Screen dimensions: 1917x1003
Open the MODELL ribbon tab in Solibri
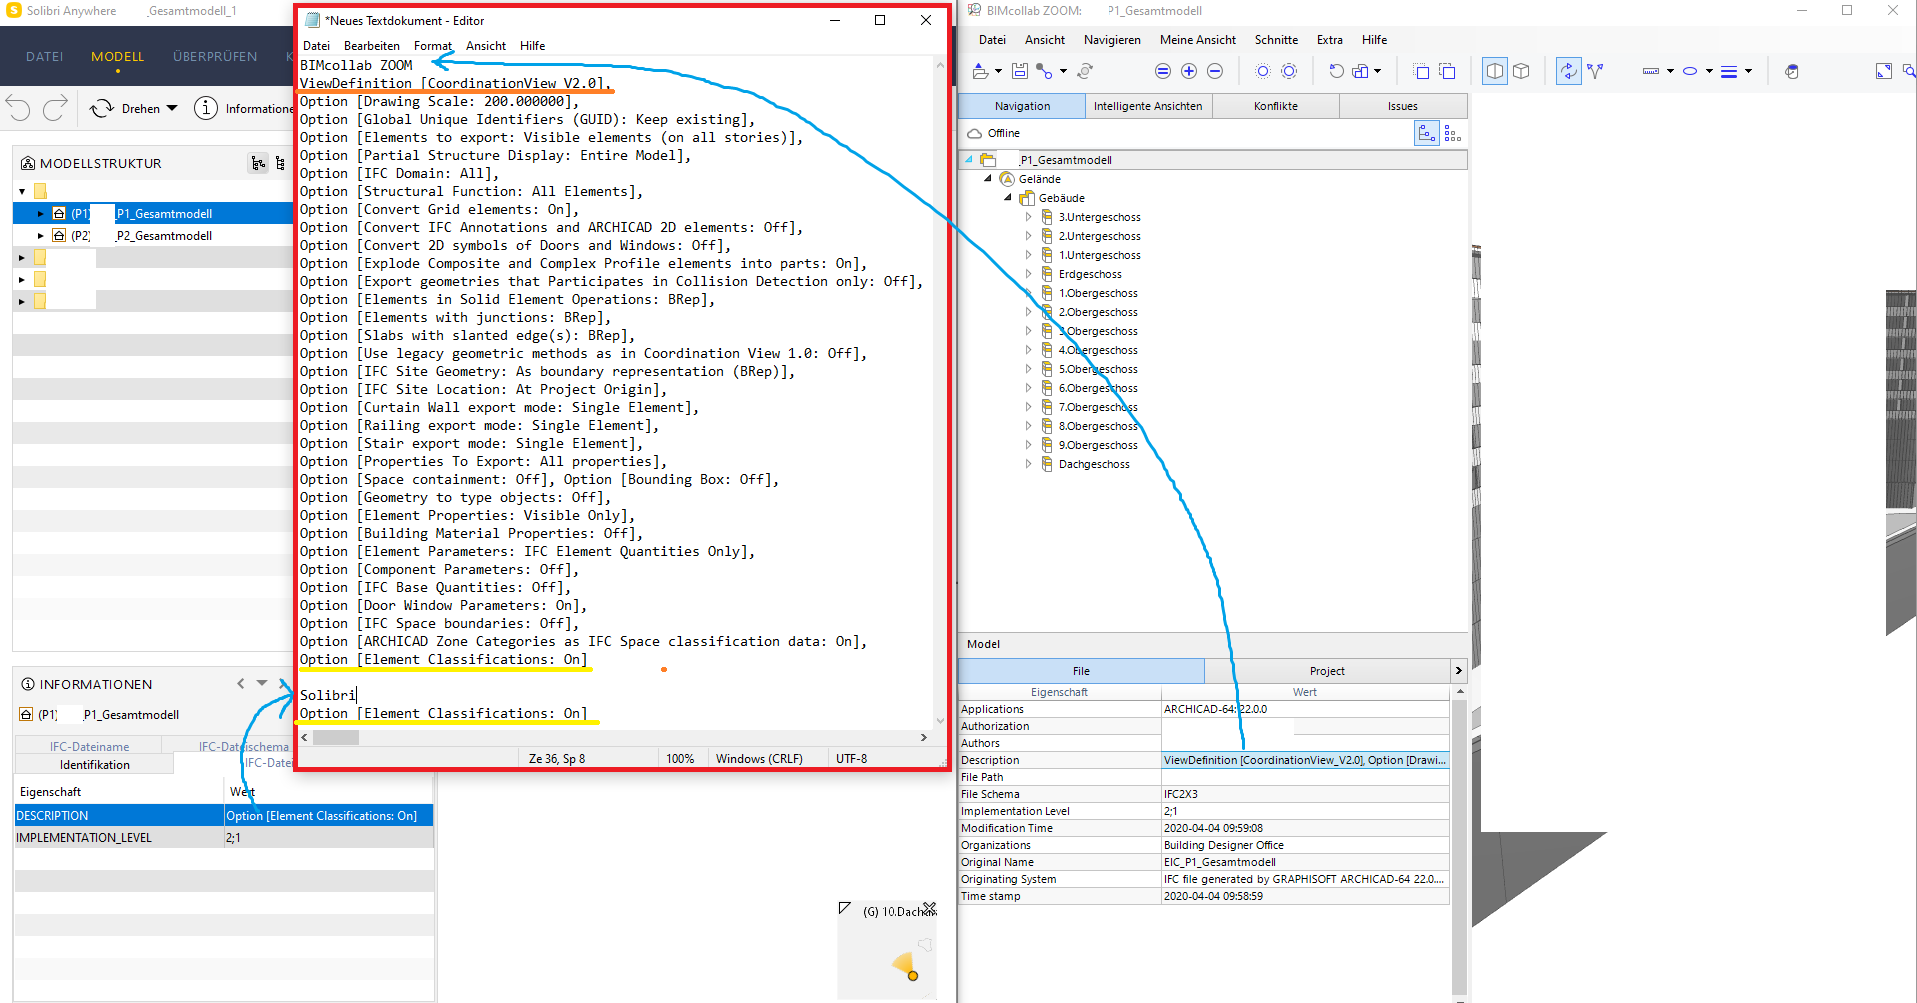coord(117,57)
